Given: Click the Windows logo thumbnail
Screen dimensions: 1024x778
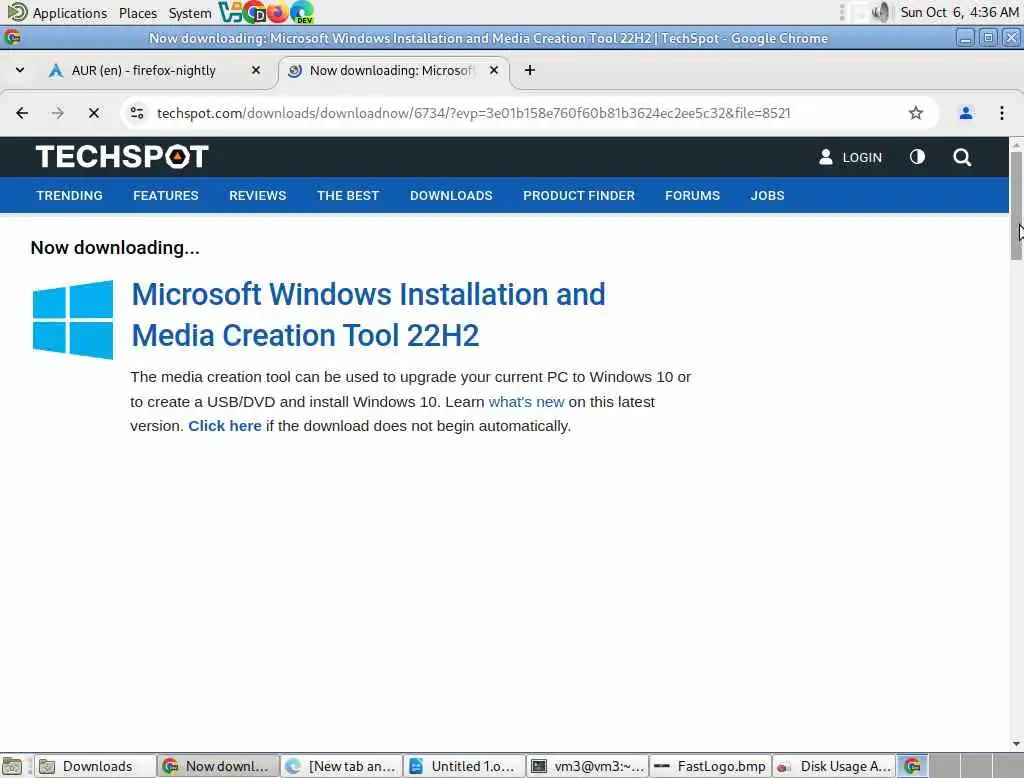Looking at the screenshot, I should [x=72, y=319].
